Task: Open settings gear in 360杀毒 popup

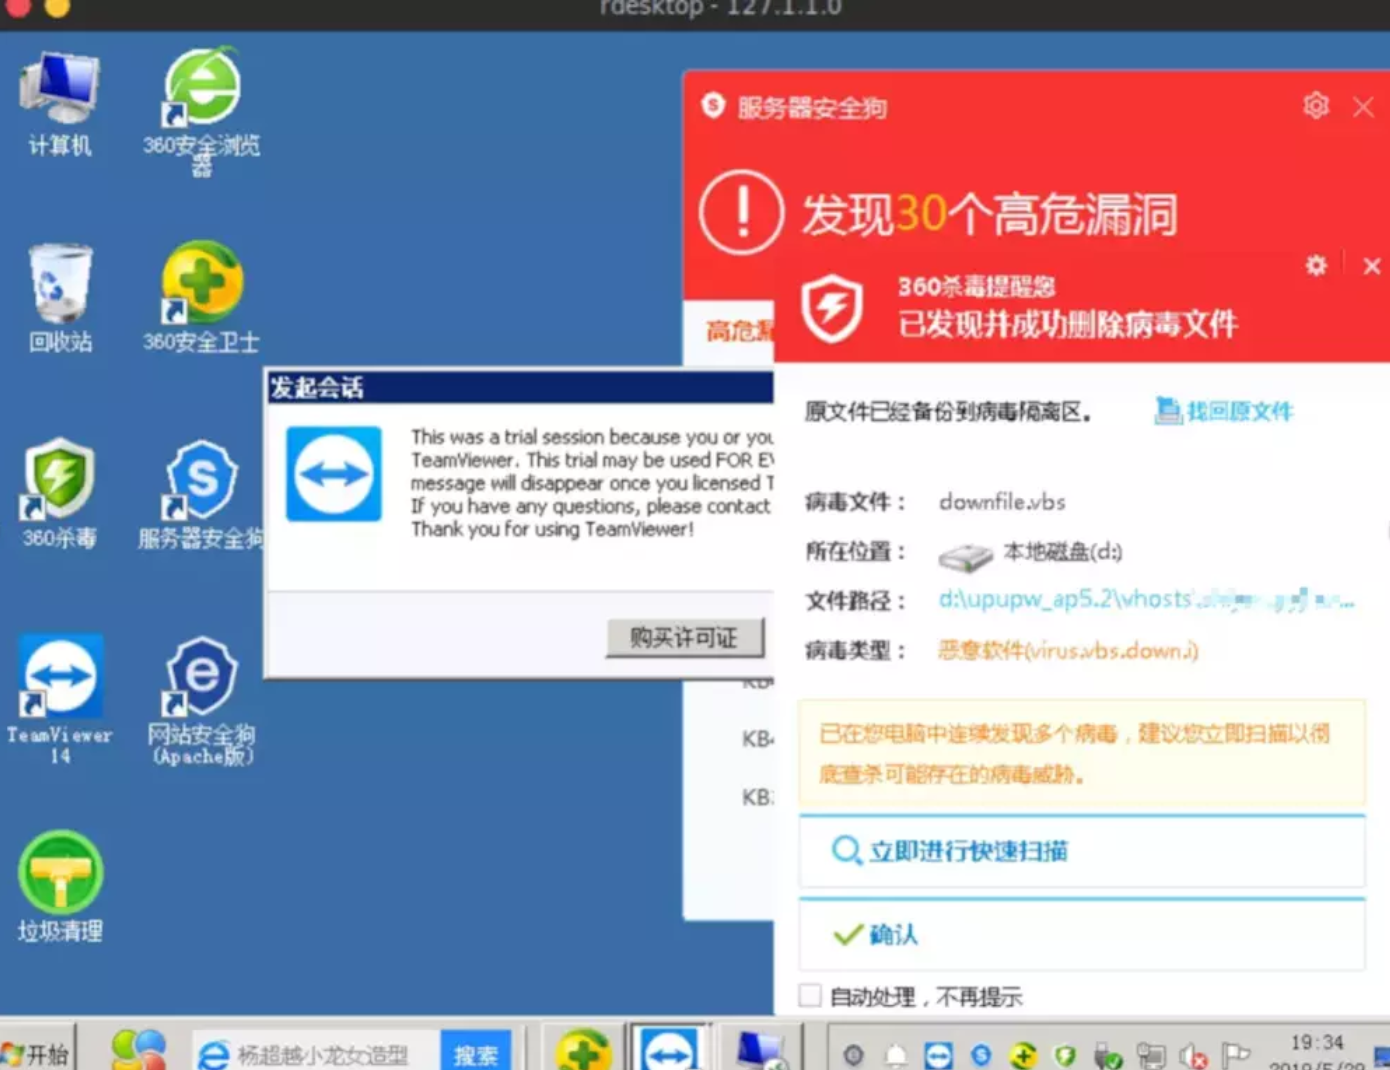Action: (x=1316, y=265)
